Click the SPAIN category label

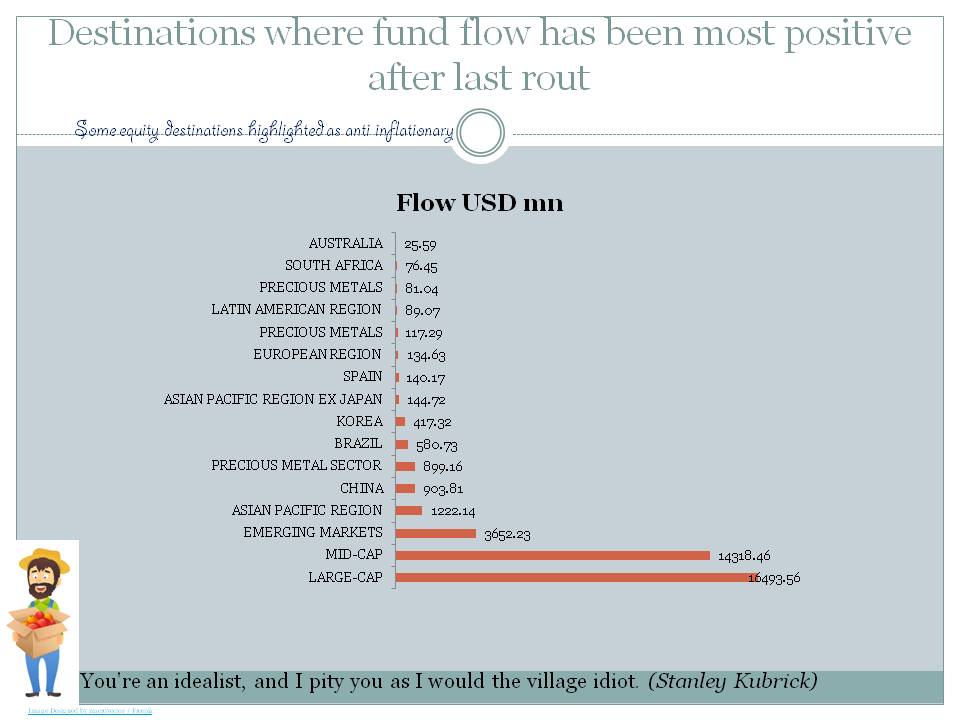tap(362, 376)
